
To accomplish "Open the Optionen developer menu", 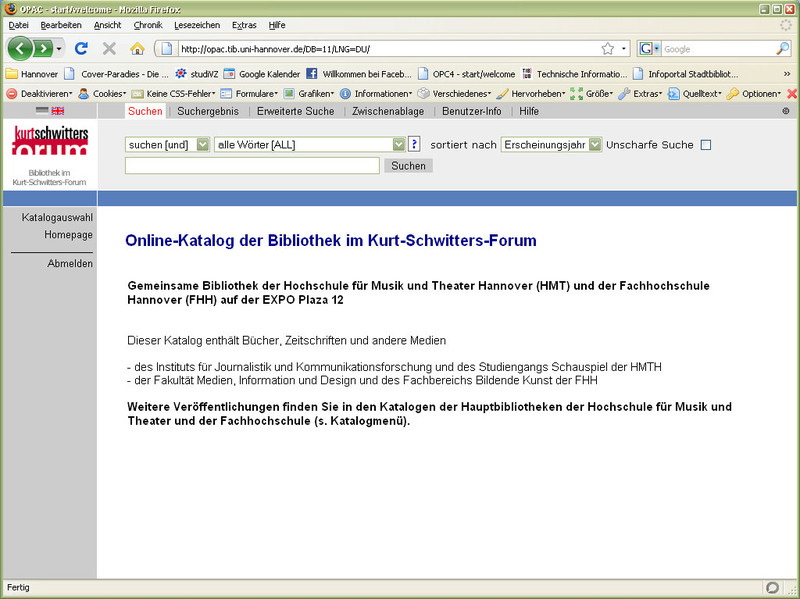I will tap(754, 93).
